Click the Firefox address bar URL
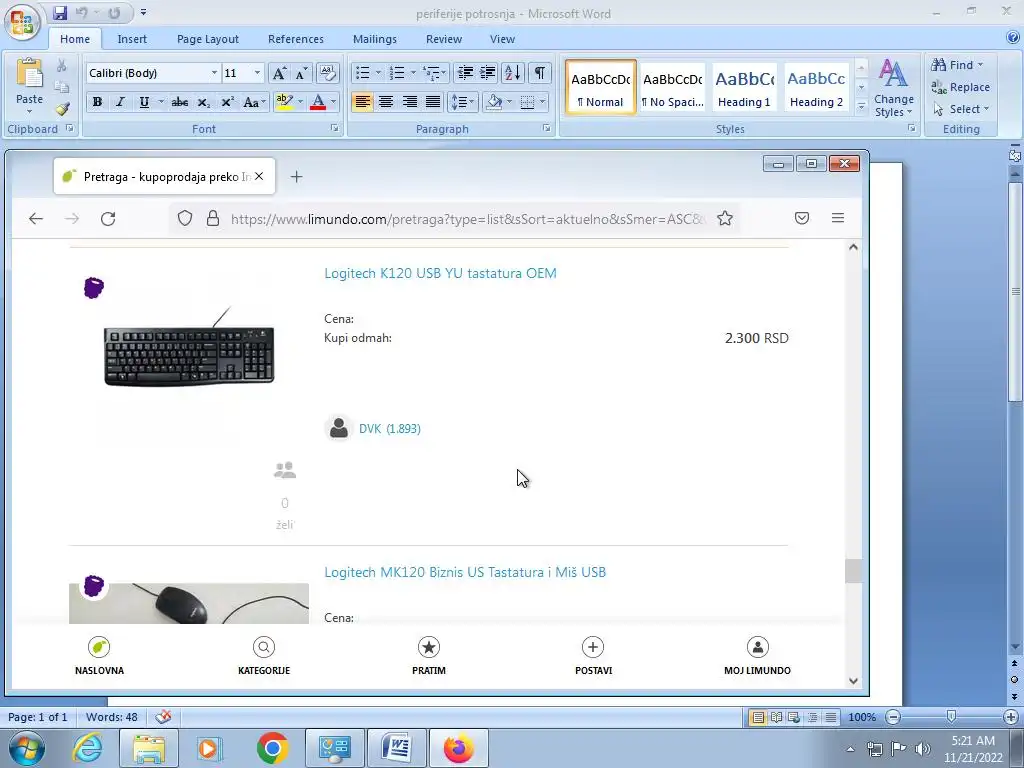The image size is (1024, 768). pos(468,219)
